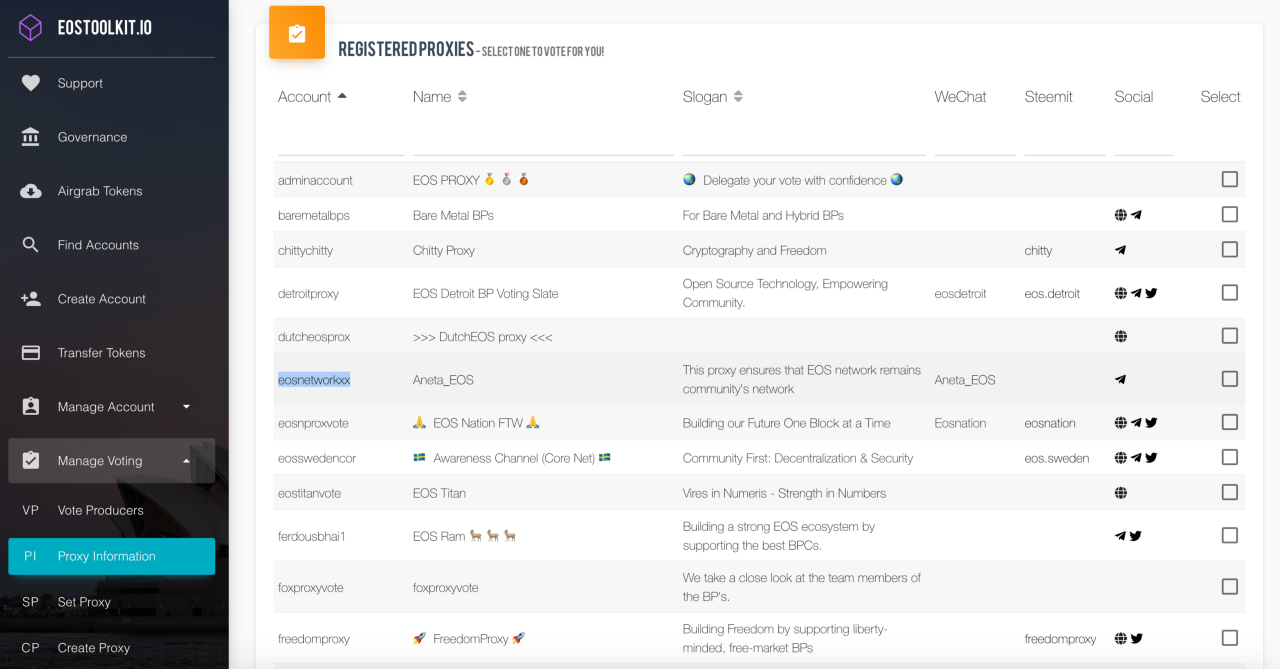
Task: Go to Set Proxy in sidebar
Action: (x=84, y=602)
